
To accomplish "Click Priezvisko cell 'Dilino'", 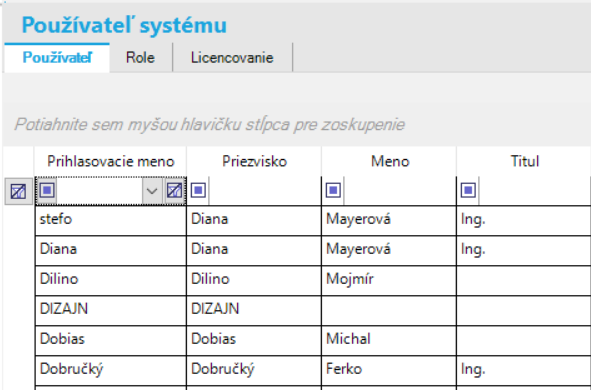I will click(x=254, y=280).
